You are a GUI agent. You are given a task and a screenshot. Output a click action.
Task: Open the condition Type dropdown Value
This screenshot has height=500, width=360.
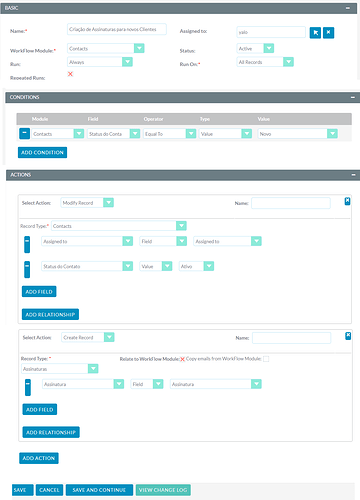tap(225, 134)
